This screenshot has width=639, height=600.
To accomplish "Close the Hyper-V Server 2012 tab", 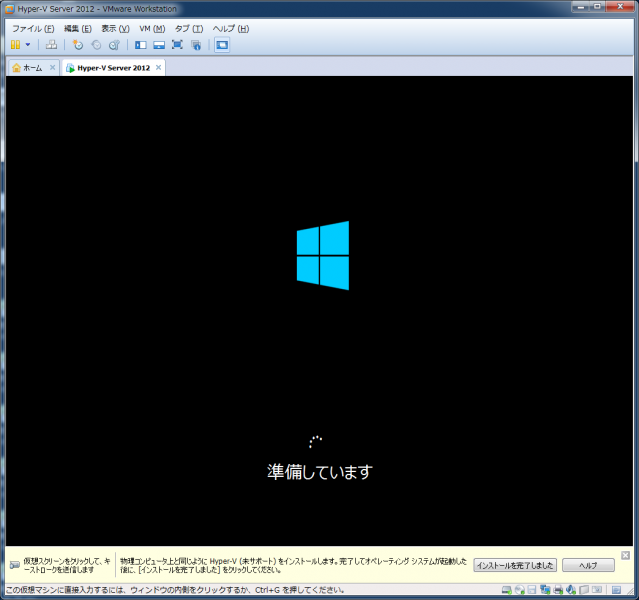I will click(159, 67).
